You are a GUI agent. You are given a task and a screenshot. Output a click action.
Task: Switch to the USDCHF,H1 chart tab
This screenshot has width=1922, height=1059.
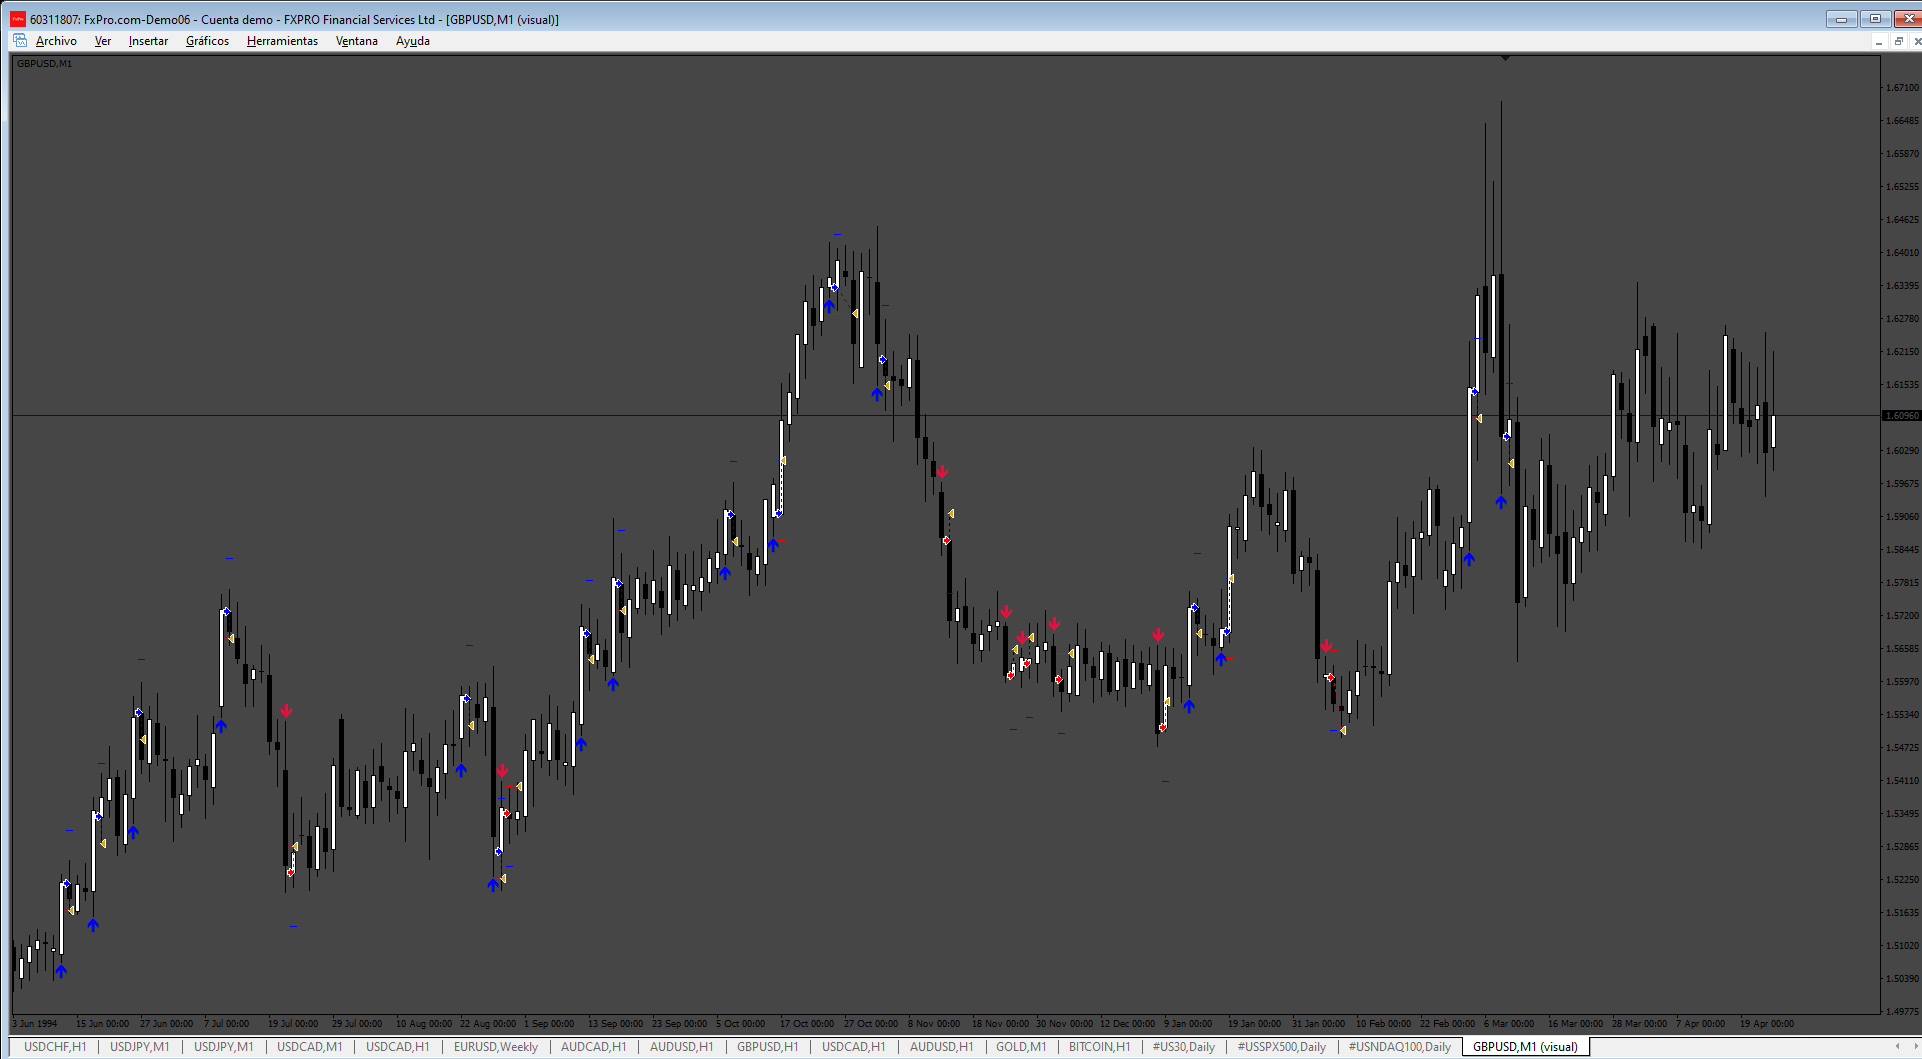pos(55,1047)
